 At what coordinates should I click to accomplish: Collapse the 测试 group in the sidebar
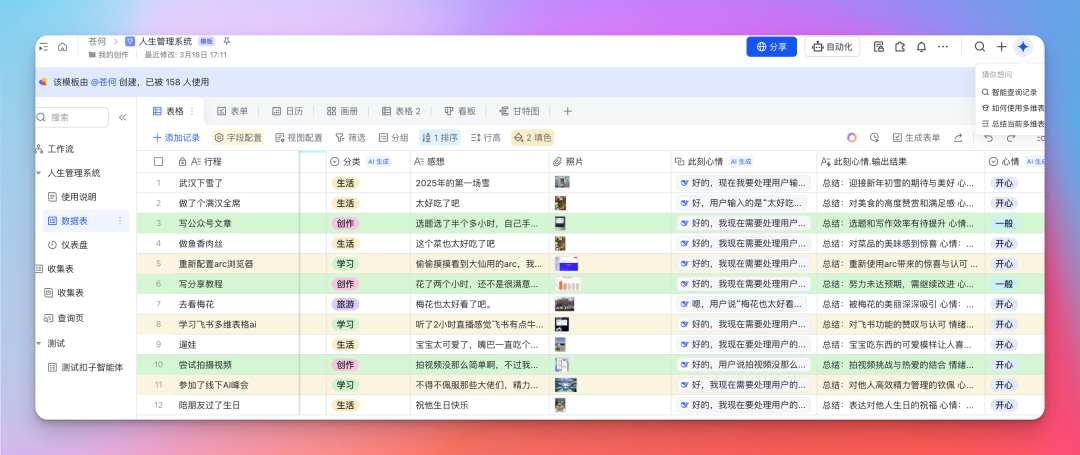(40, 343)
